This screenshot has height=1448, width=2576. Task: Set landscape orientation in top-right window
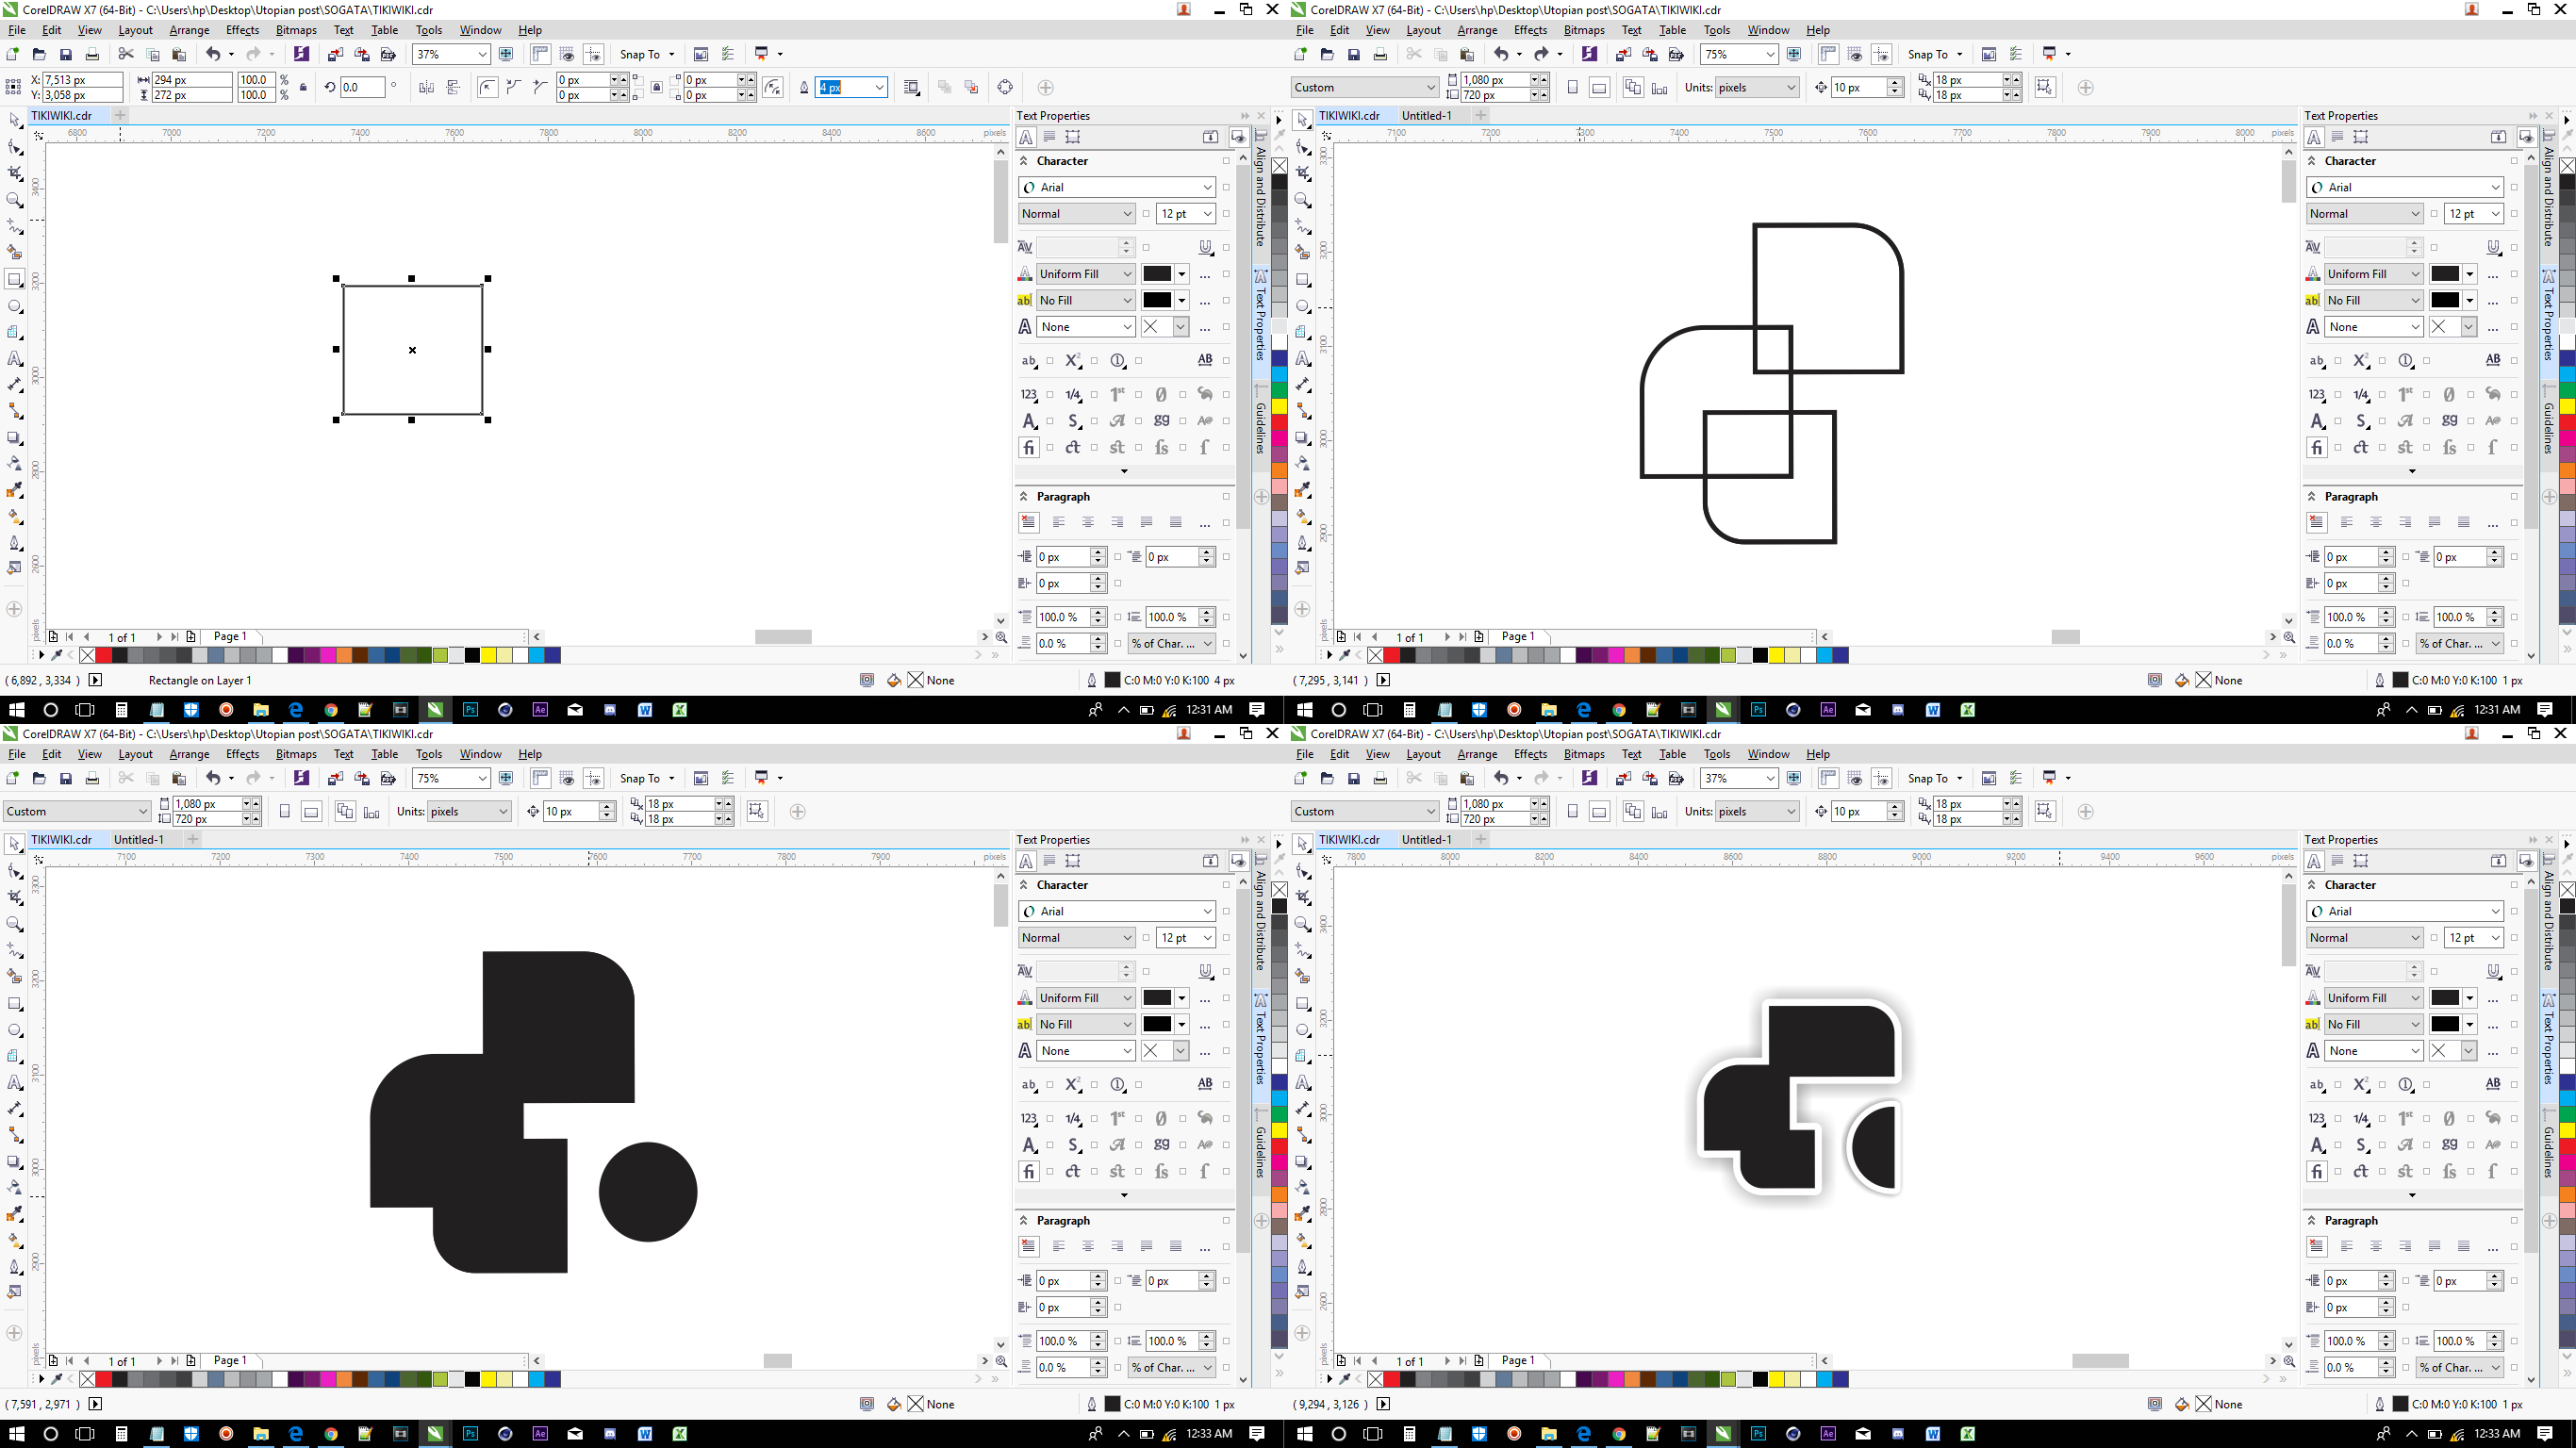(1600, 88)
